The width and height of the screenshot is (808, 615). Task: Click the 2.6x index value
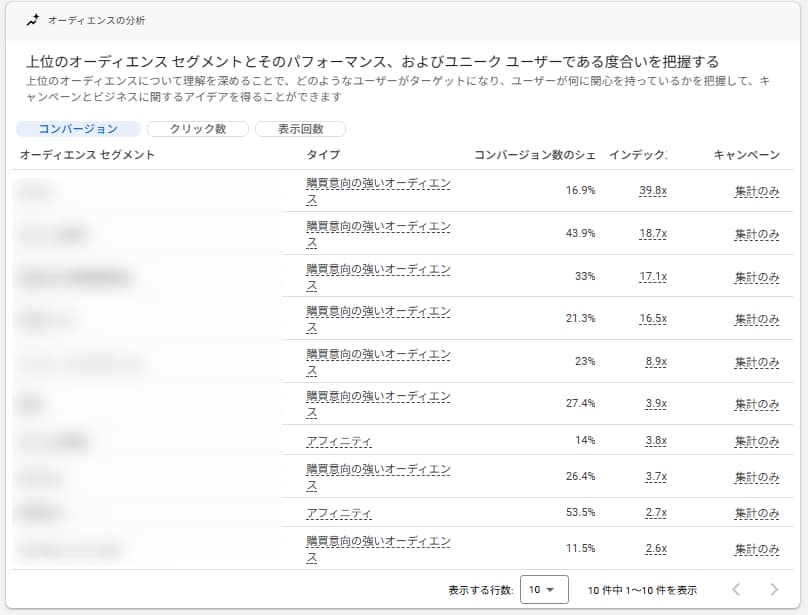[x=656, y=549]
